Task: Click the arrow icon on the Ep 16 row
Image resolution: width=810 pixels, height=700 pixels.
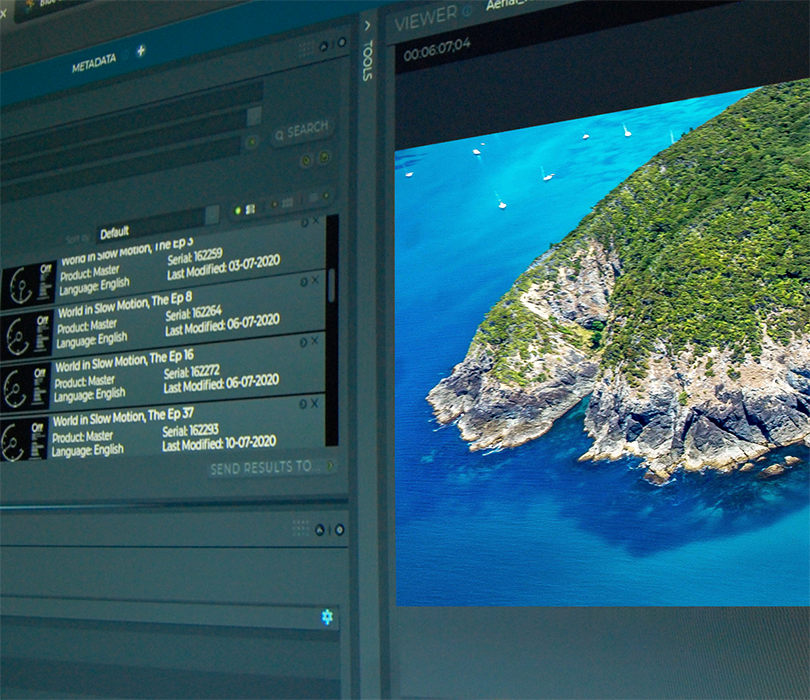Action: coord(304,341)
